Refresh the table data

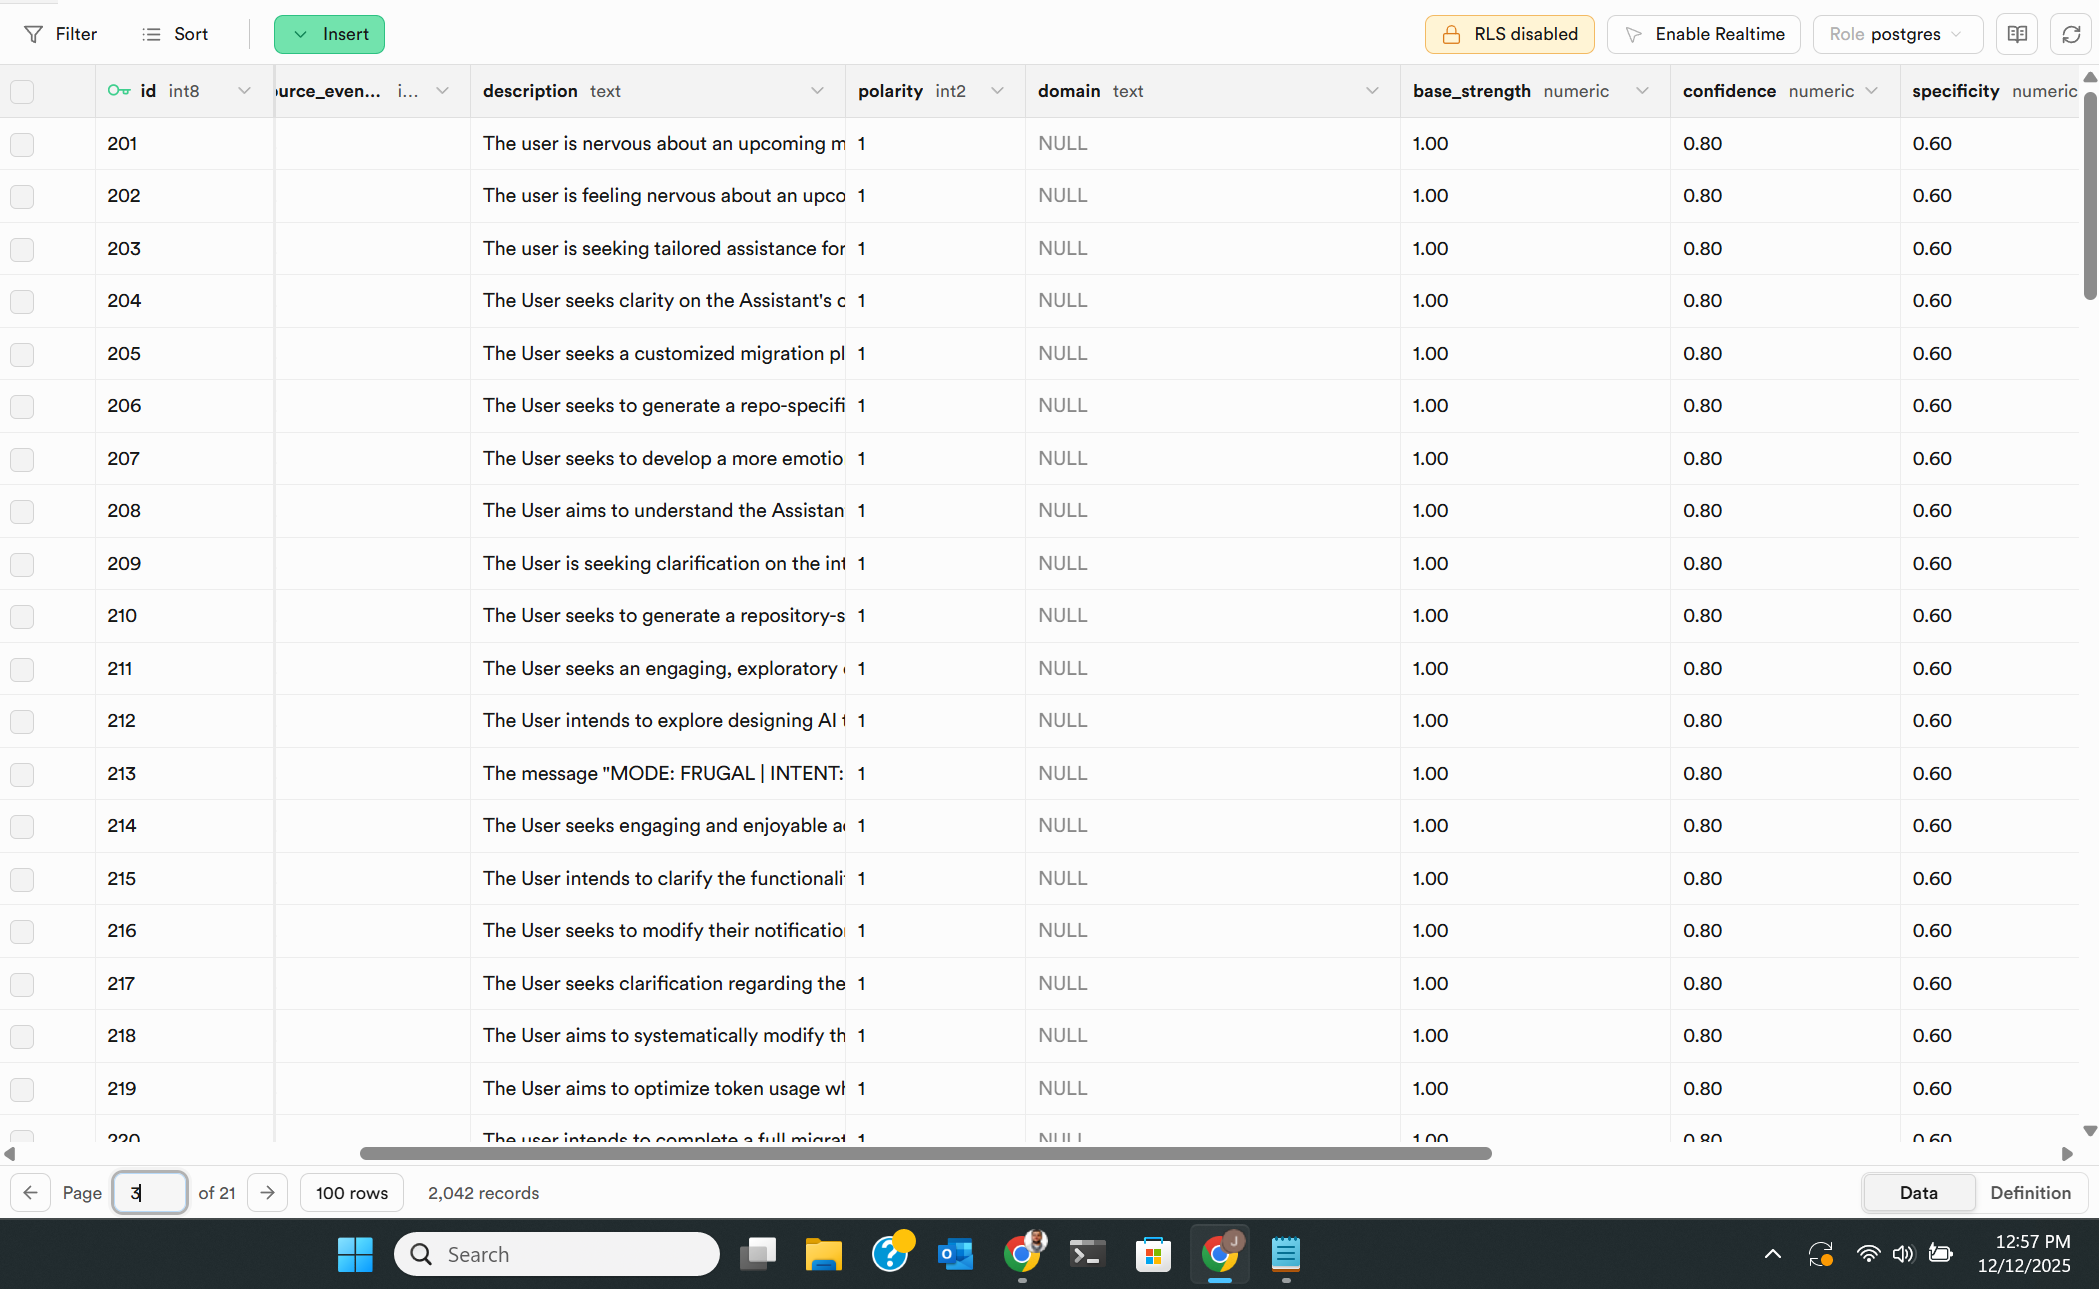[x=2071, y=33]
